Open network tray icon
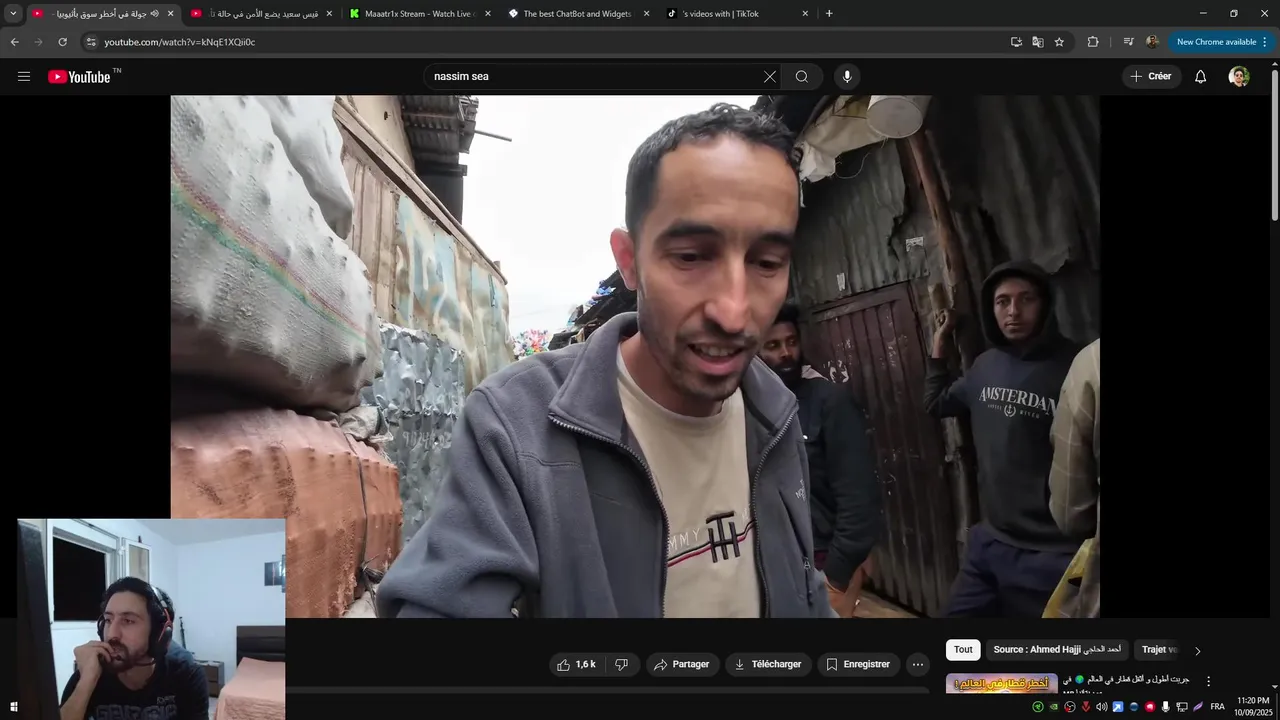The height and width of the screenshot is (720, 1280). click(1181, 707)
